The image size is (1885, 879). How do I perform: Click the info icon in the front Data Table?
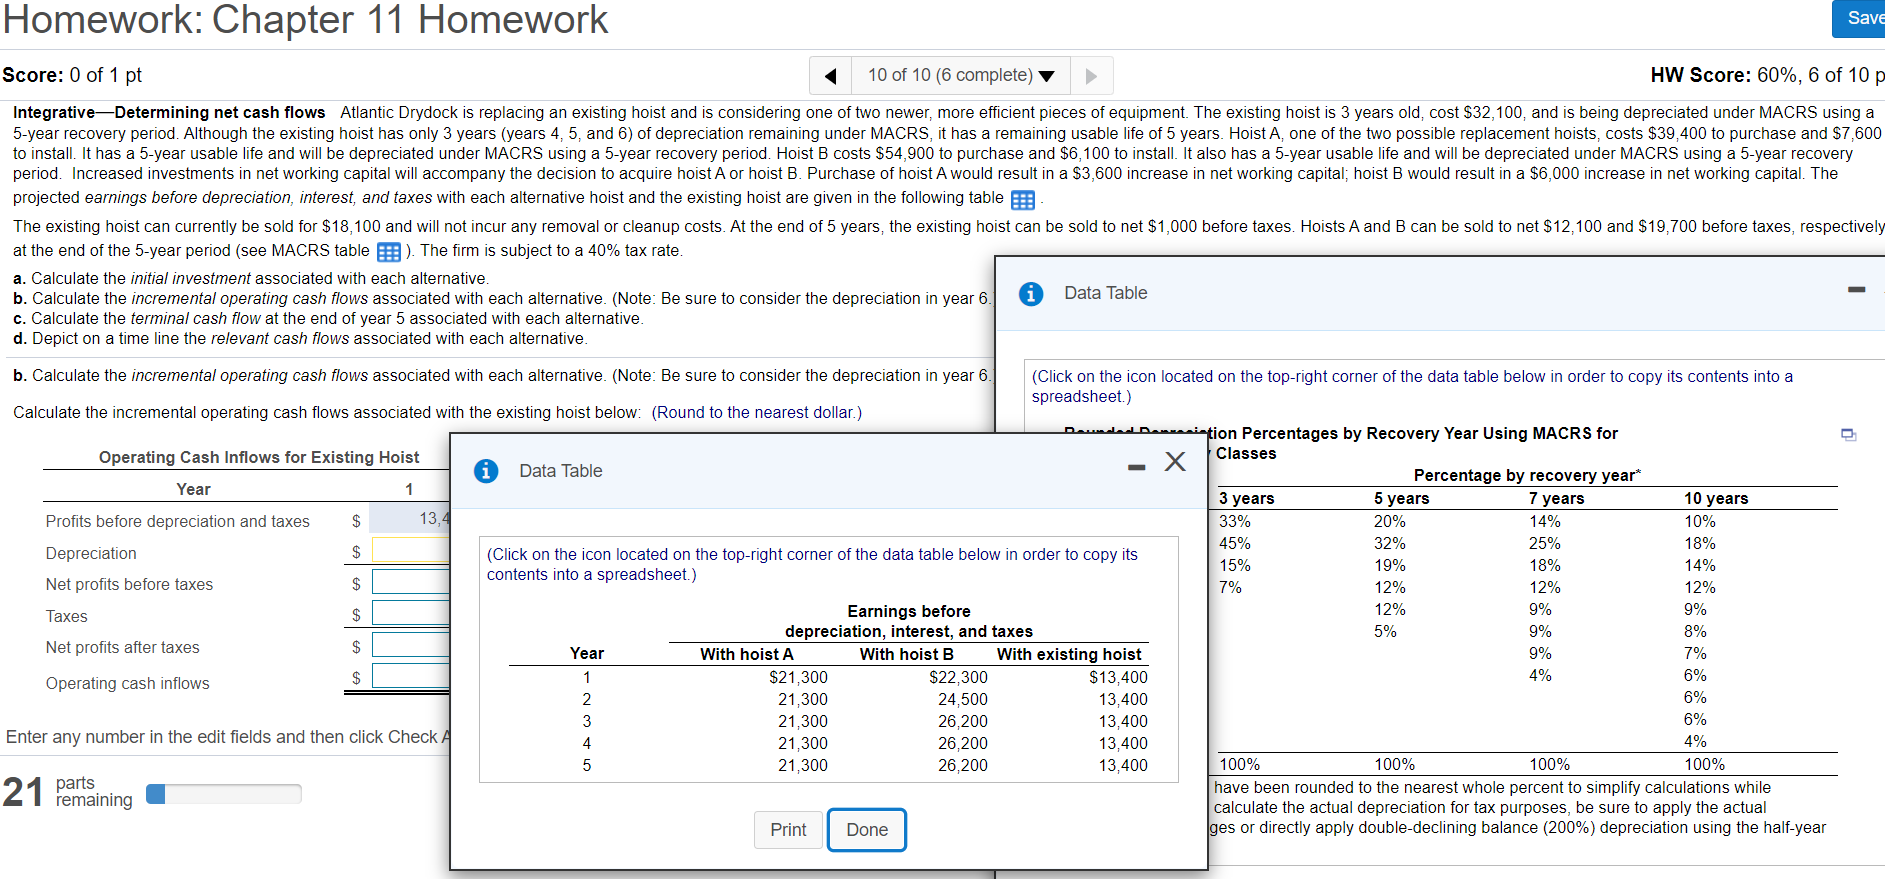[486, 471]
